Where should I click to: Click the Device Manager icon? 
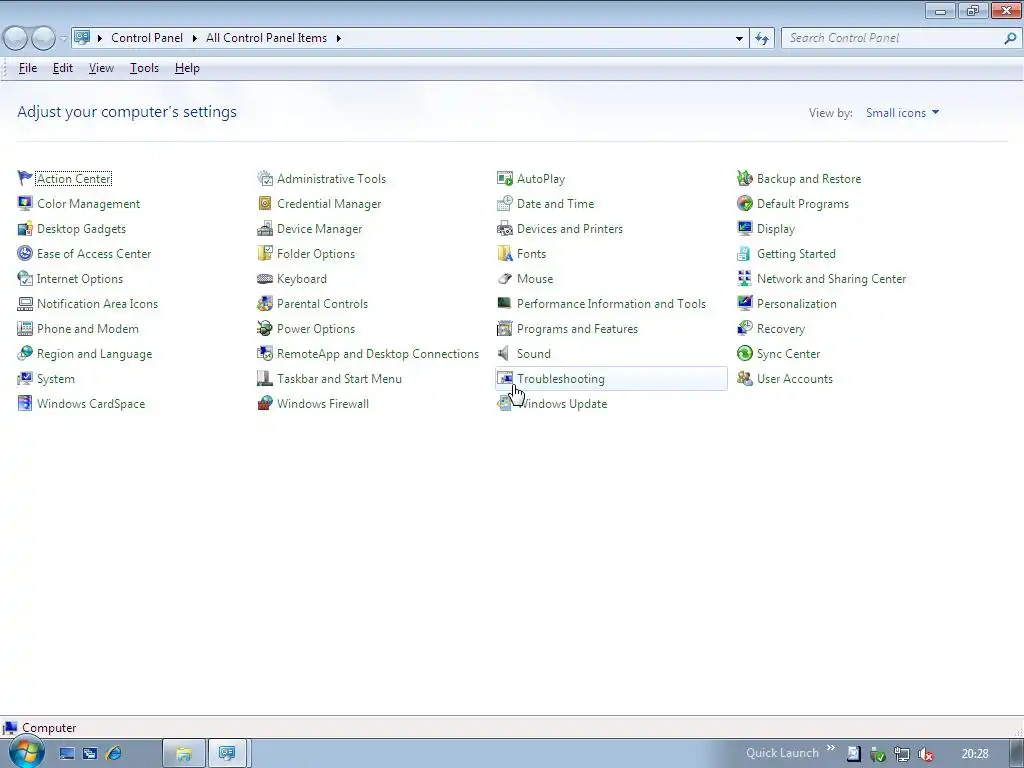click(264, 229)
